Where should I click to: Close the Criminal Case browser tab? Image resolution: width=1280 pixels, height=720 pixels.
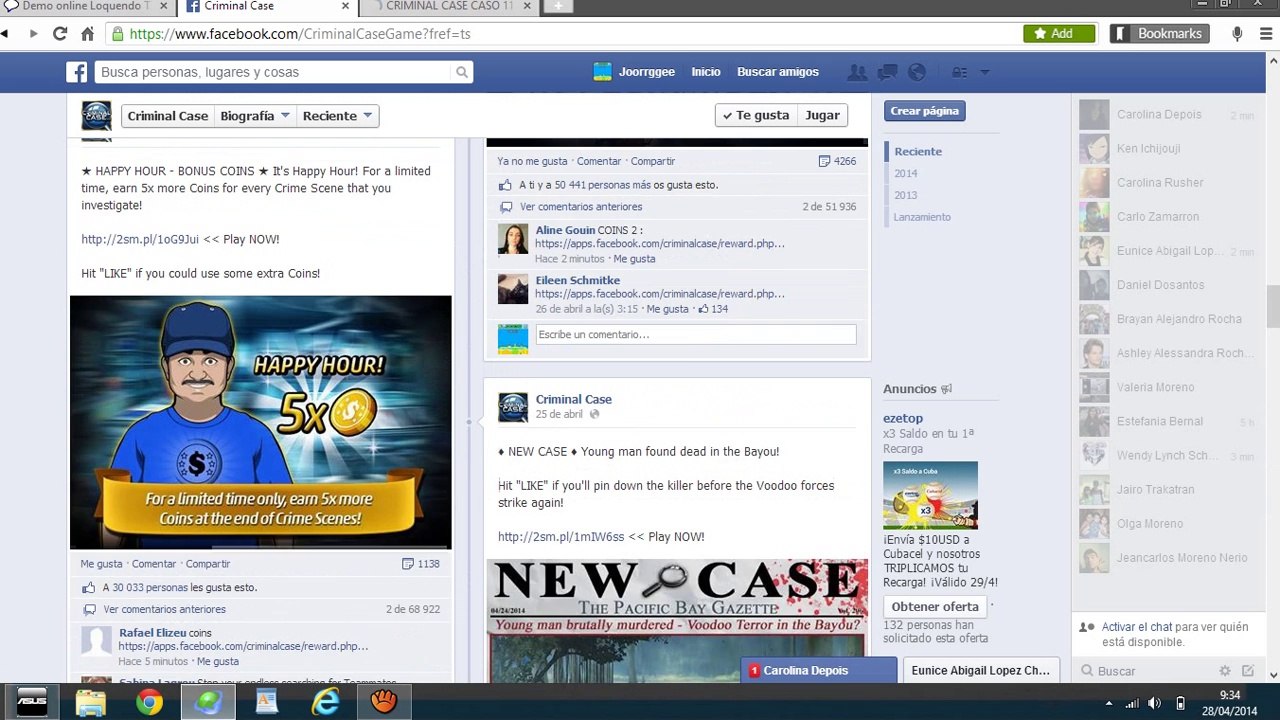[346, 6]
